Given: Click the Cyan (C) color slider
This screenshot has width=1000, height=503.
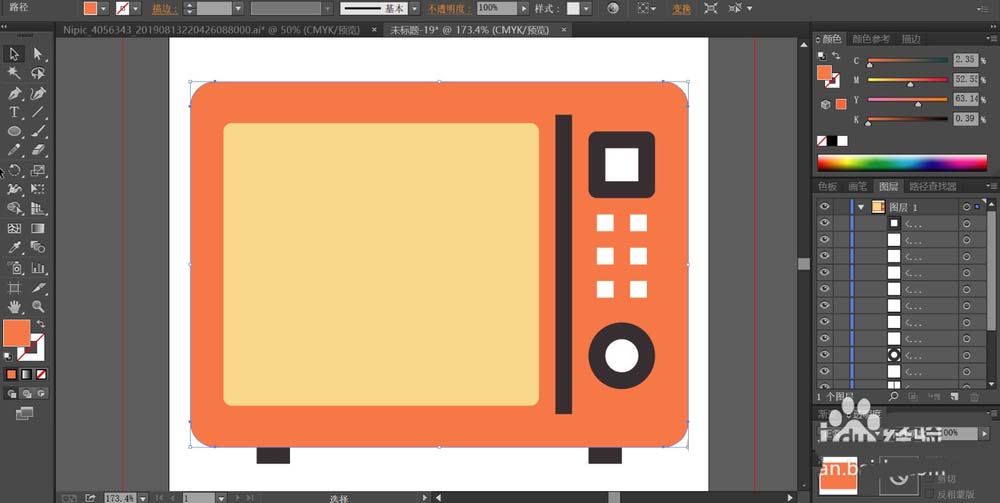Looking at the screenshot, I should pos(908,61).
